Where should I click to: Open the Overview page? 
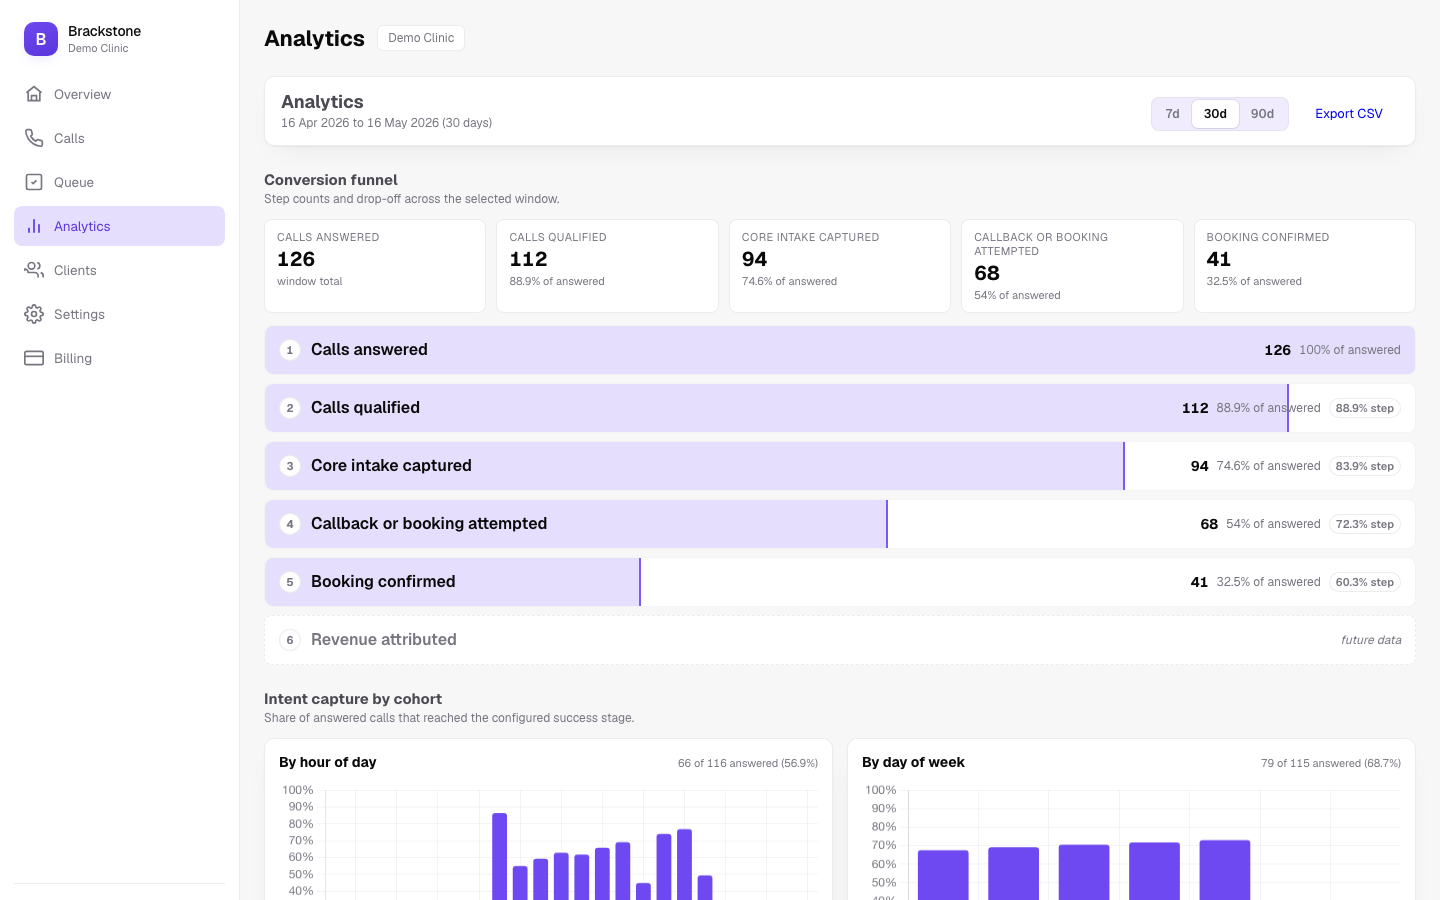(119, 94)
